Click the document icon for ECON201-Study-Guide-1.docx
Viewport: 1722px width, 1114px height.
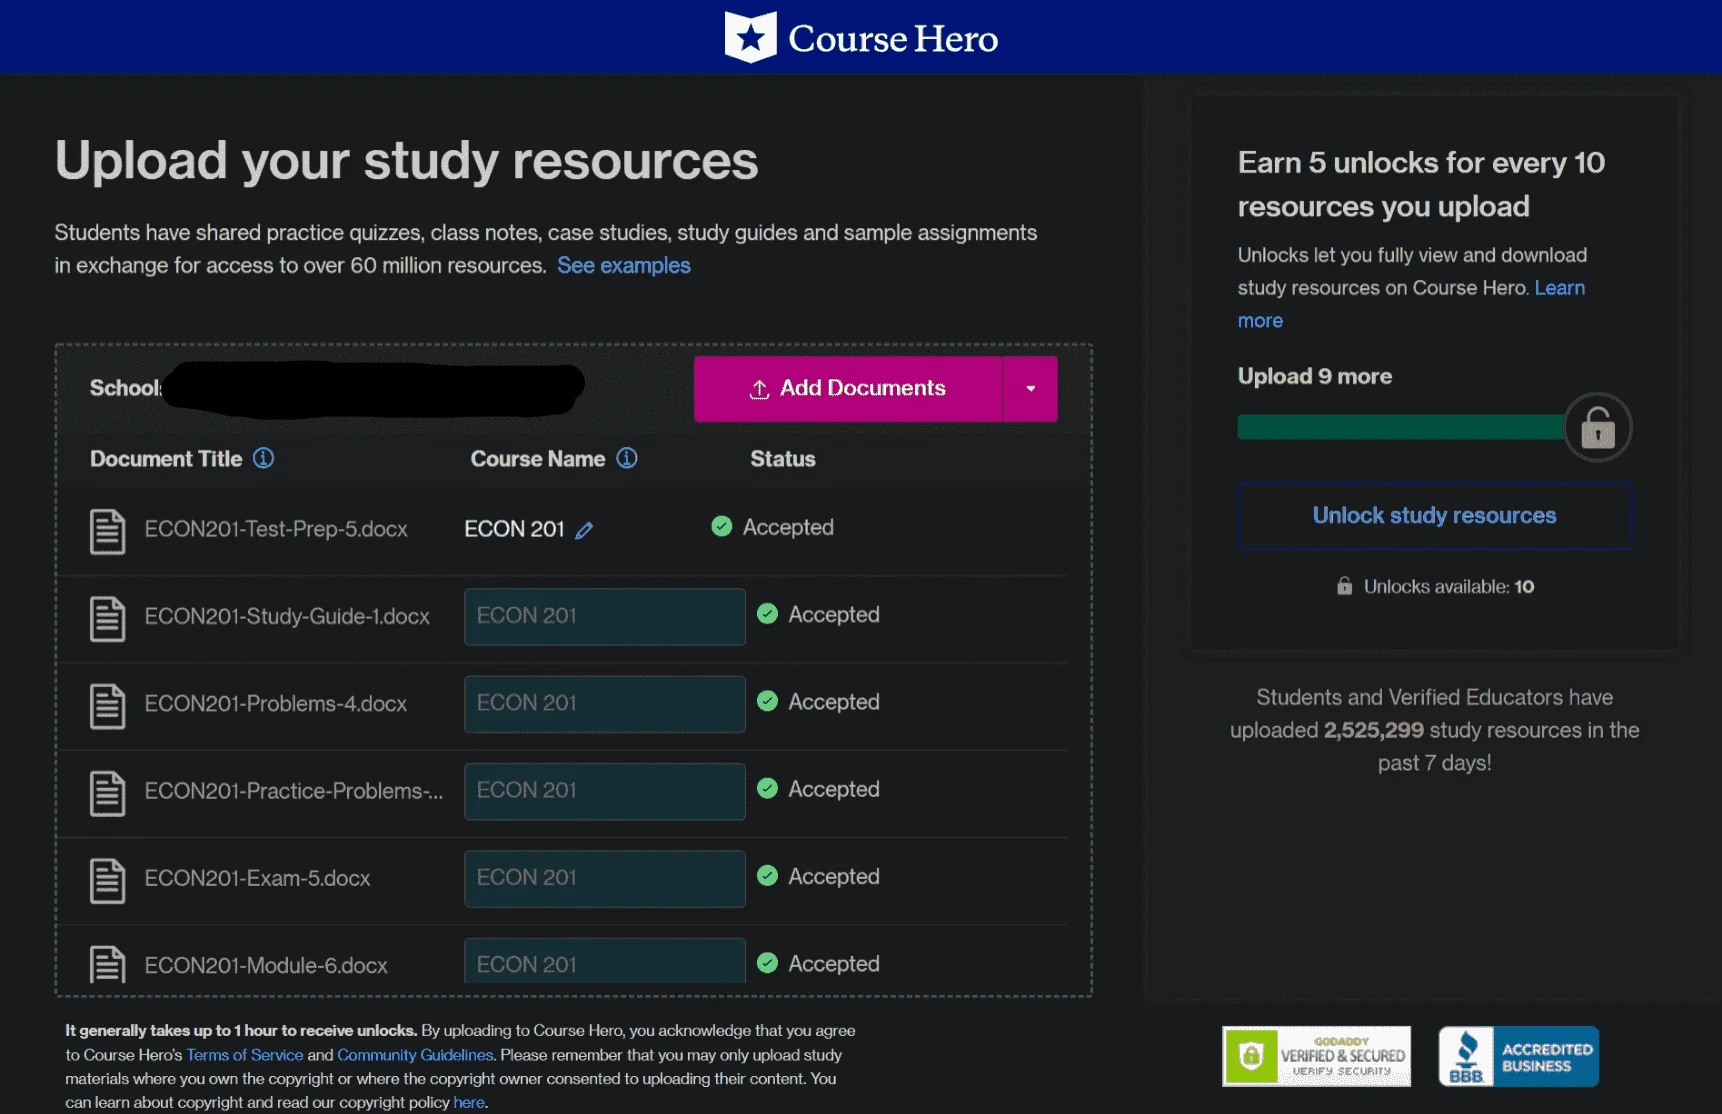[108, 618]
